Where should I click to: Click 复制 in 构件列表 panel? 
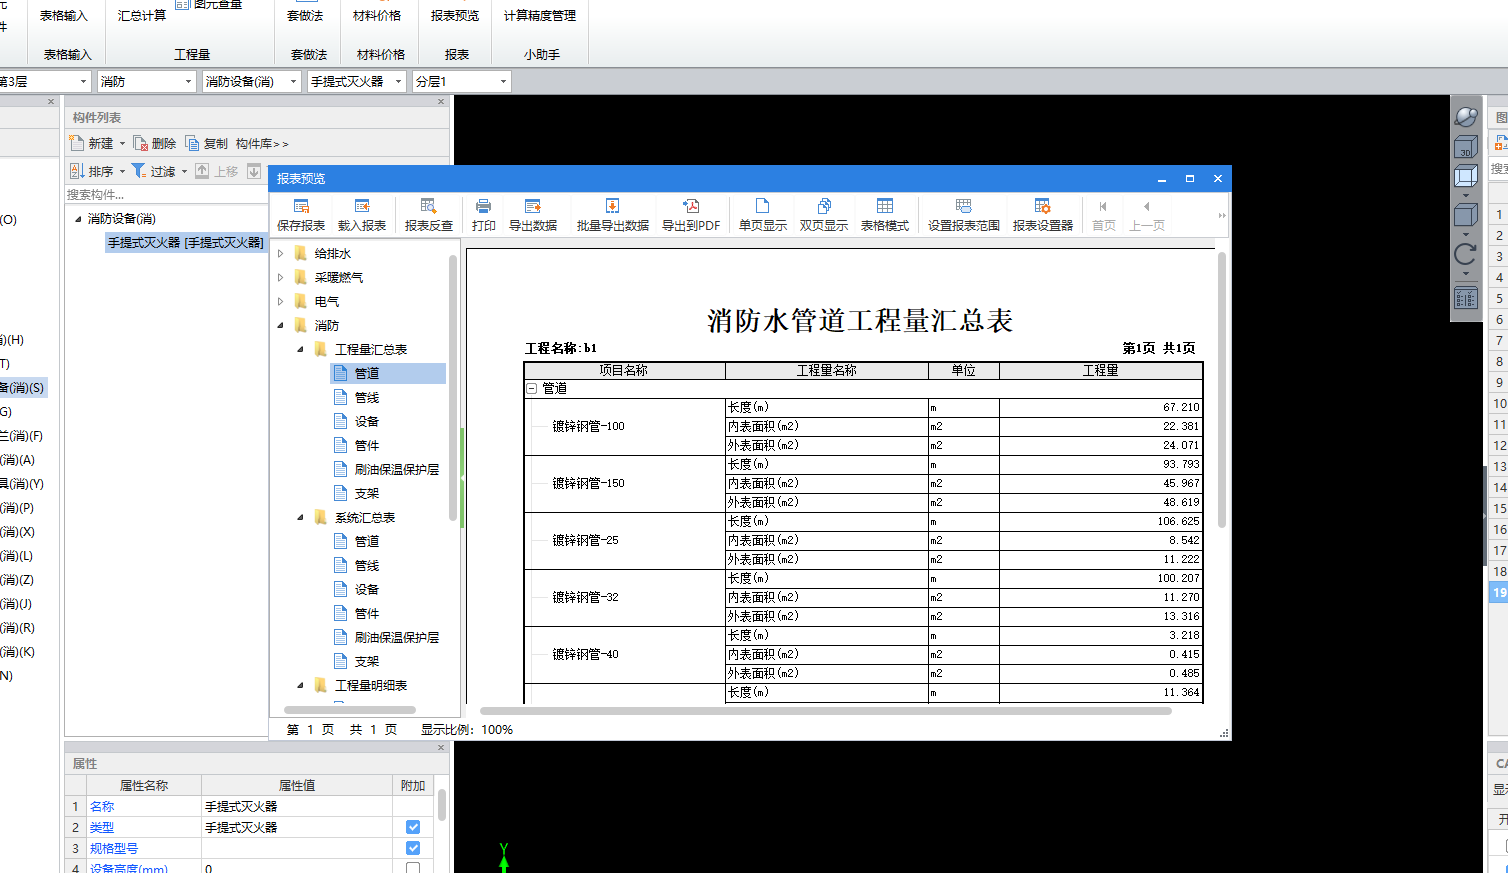point(207,143)
